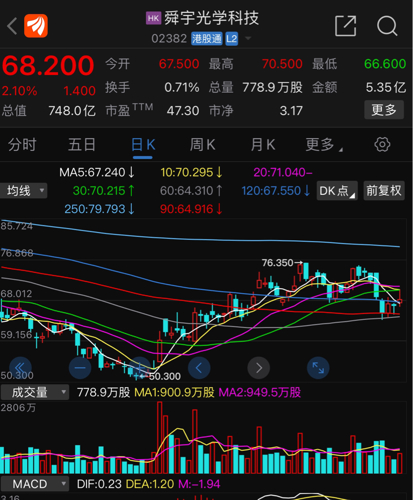Toggle 前复权 price adjustment
Screen dimensions: 413x500
point(384,191)
